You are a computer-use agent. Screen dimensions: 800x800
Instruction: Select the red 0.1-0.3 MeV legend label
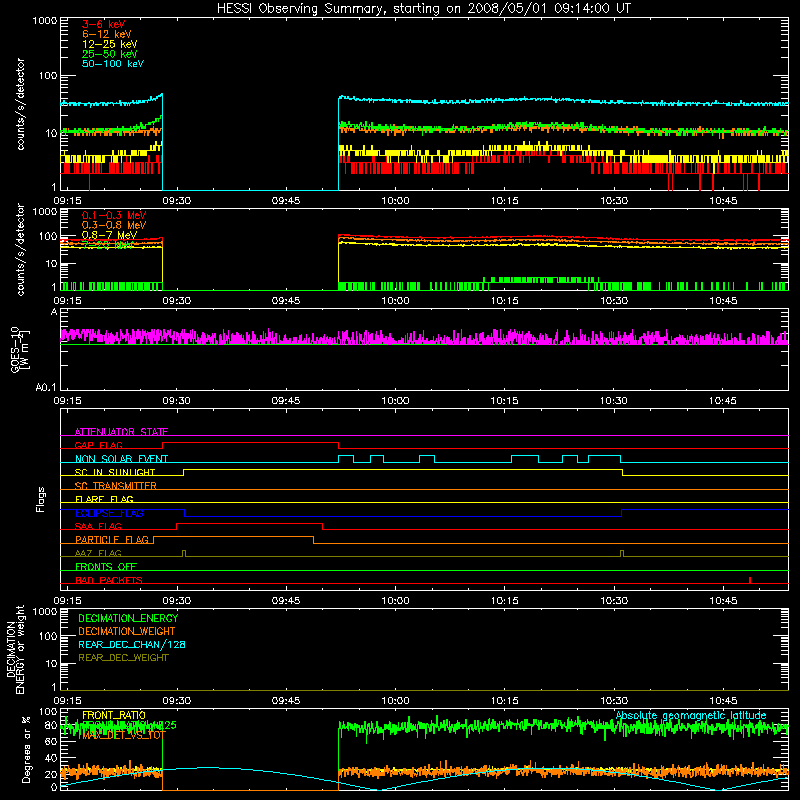[x=114, y=216]
